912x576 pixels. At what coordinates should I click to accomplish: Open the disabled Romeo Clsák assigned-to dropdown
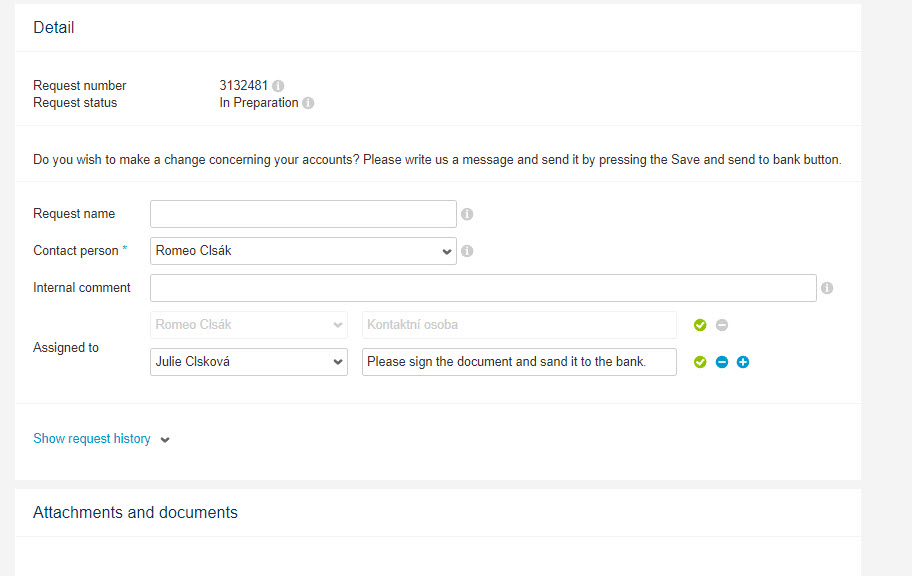[249, 325]
